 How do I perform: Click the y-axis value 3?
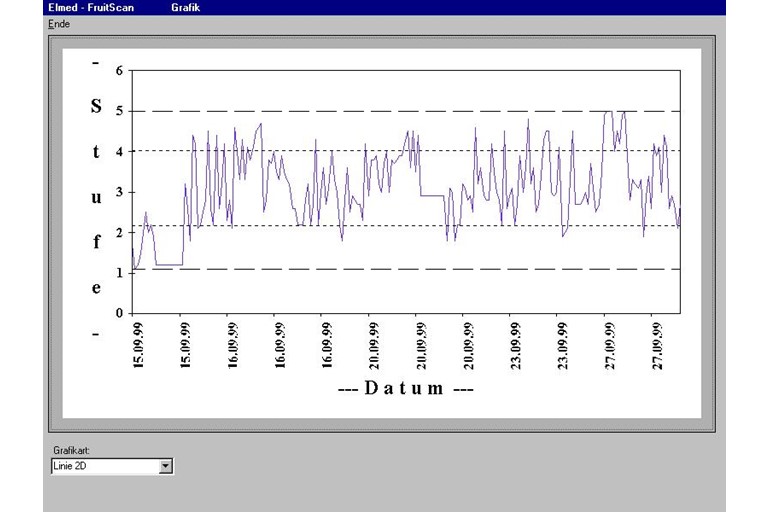point(119,192)
